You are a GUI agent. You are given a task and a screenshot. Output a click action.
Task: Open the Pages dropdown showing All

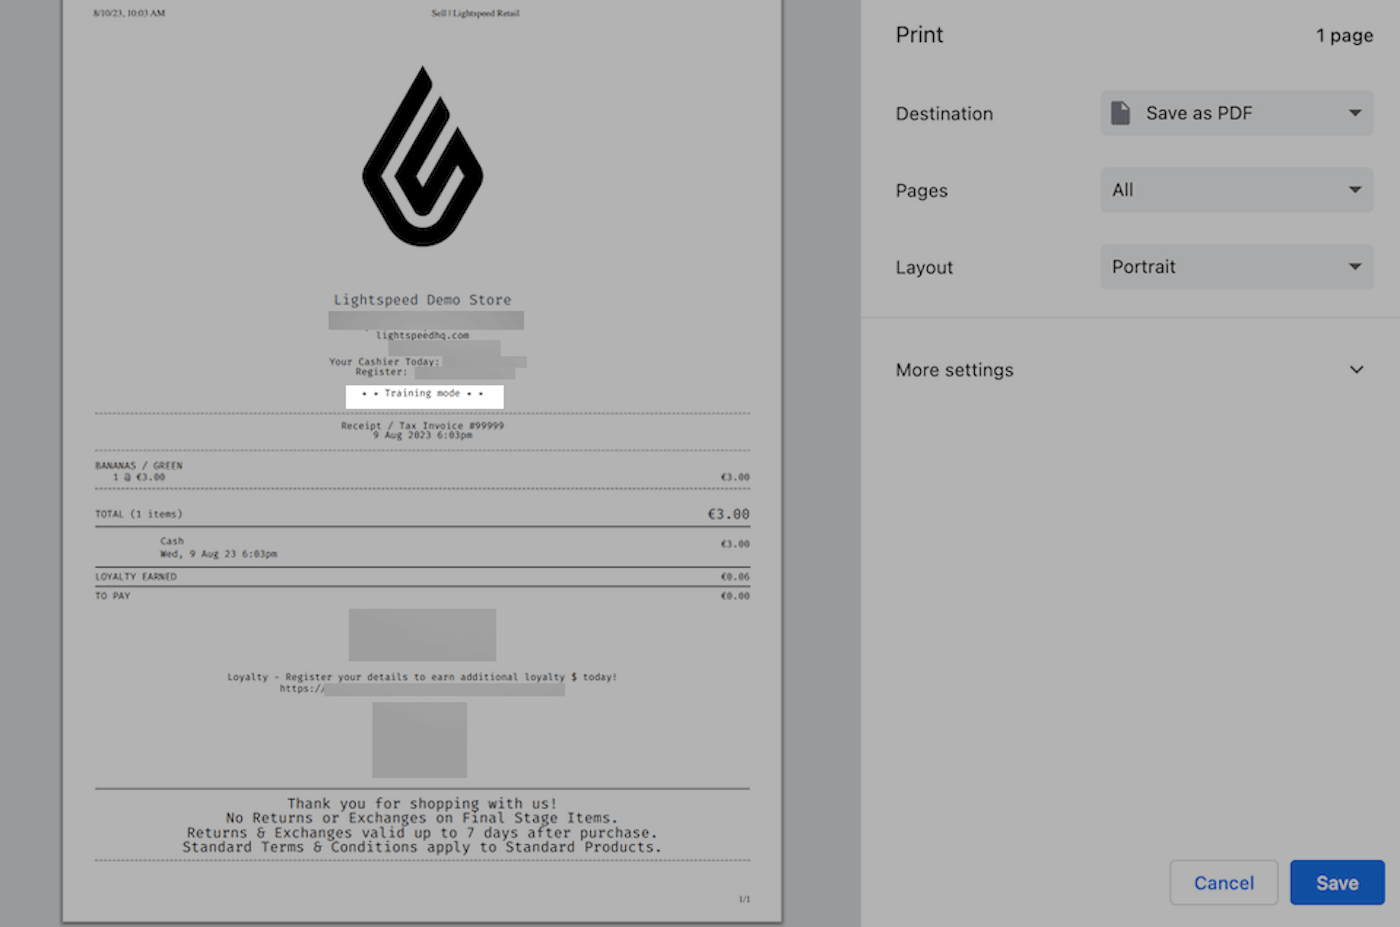pos(1236,190)
